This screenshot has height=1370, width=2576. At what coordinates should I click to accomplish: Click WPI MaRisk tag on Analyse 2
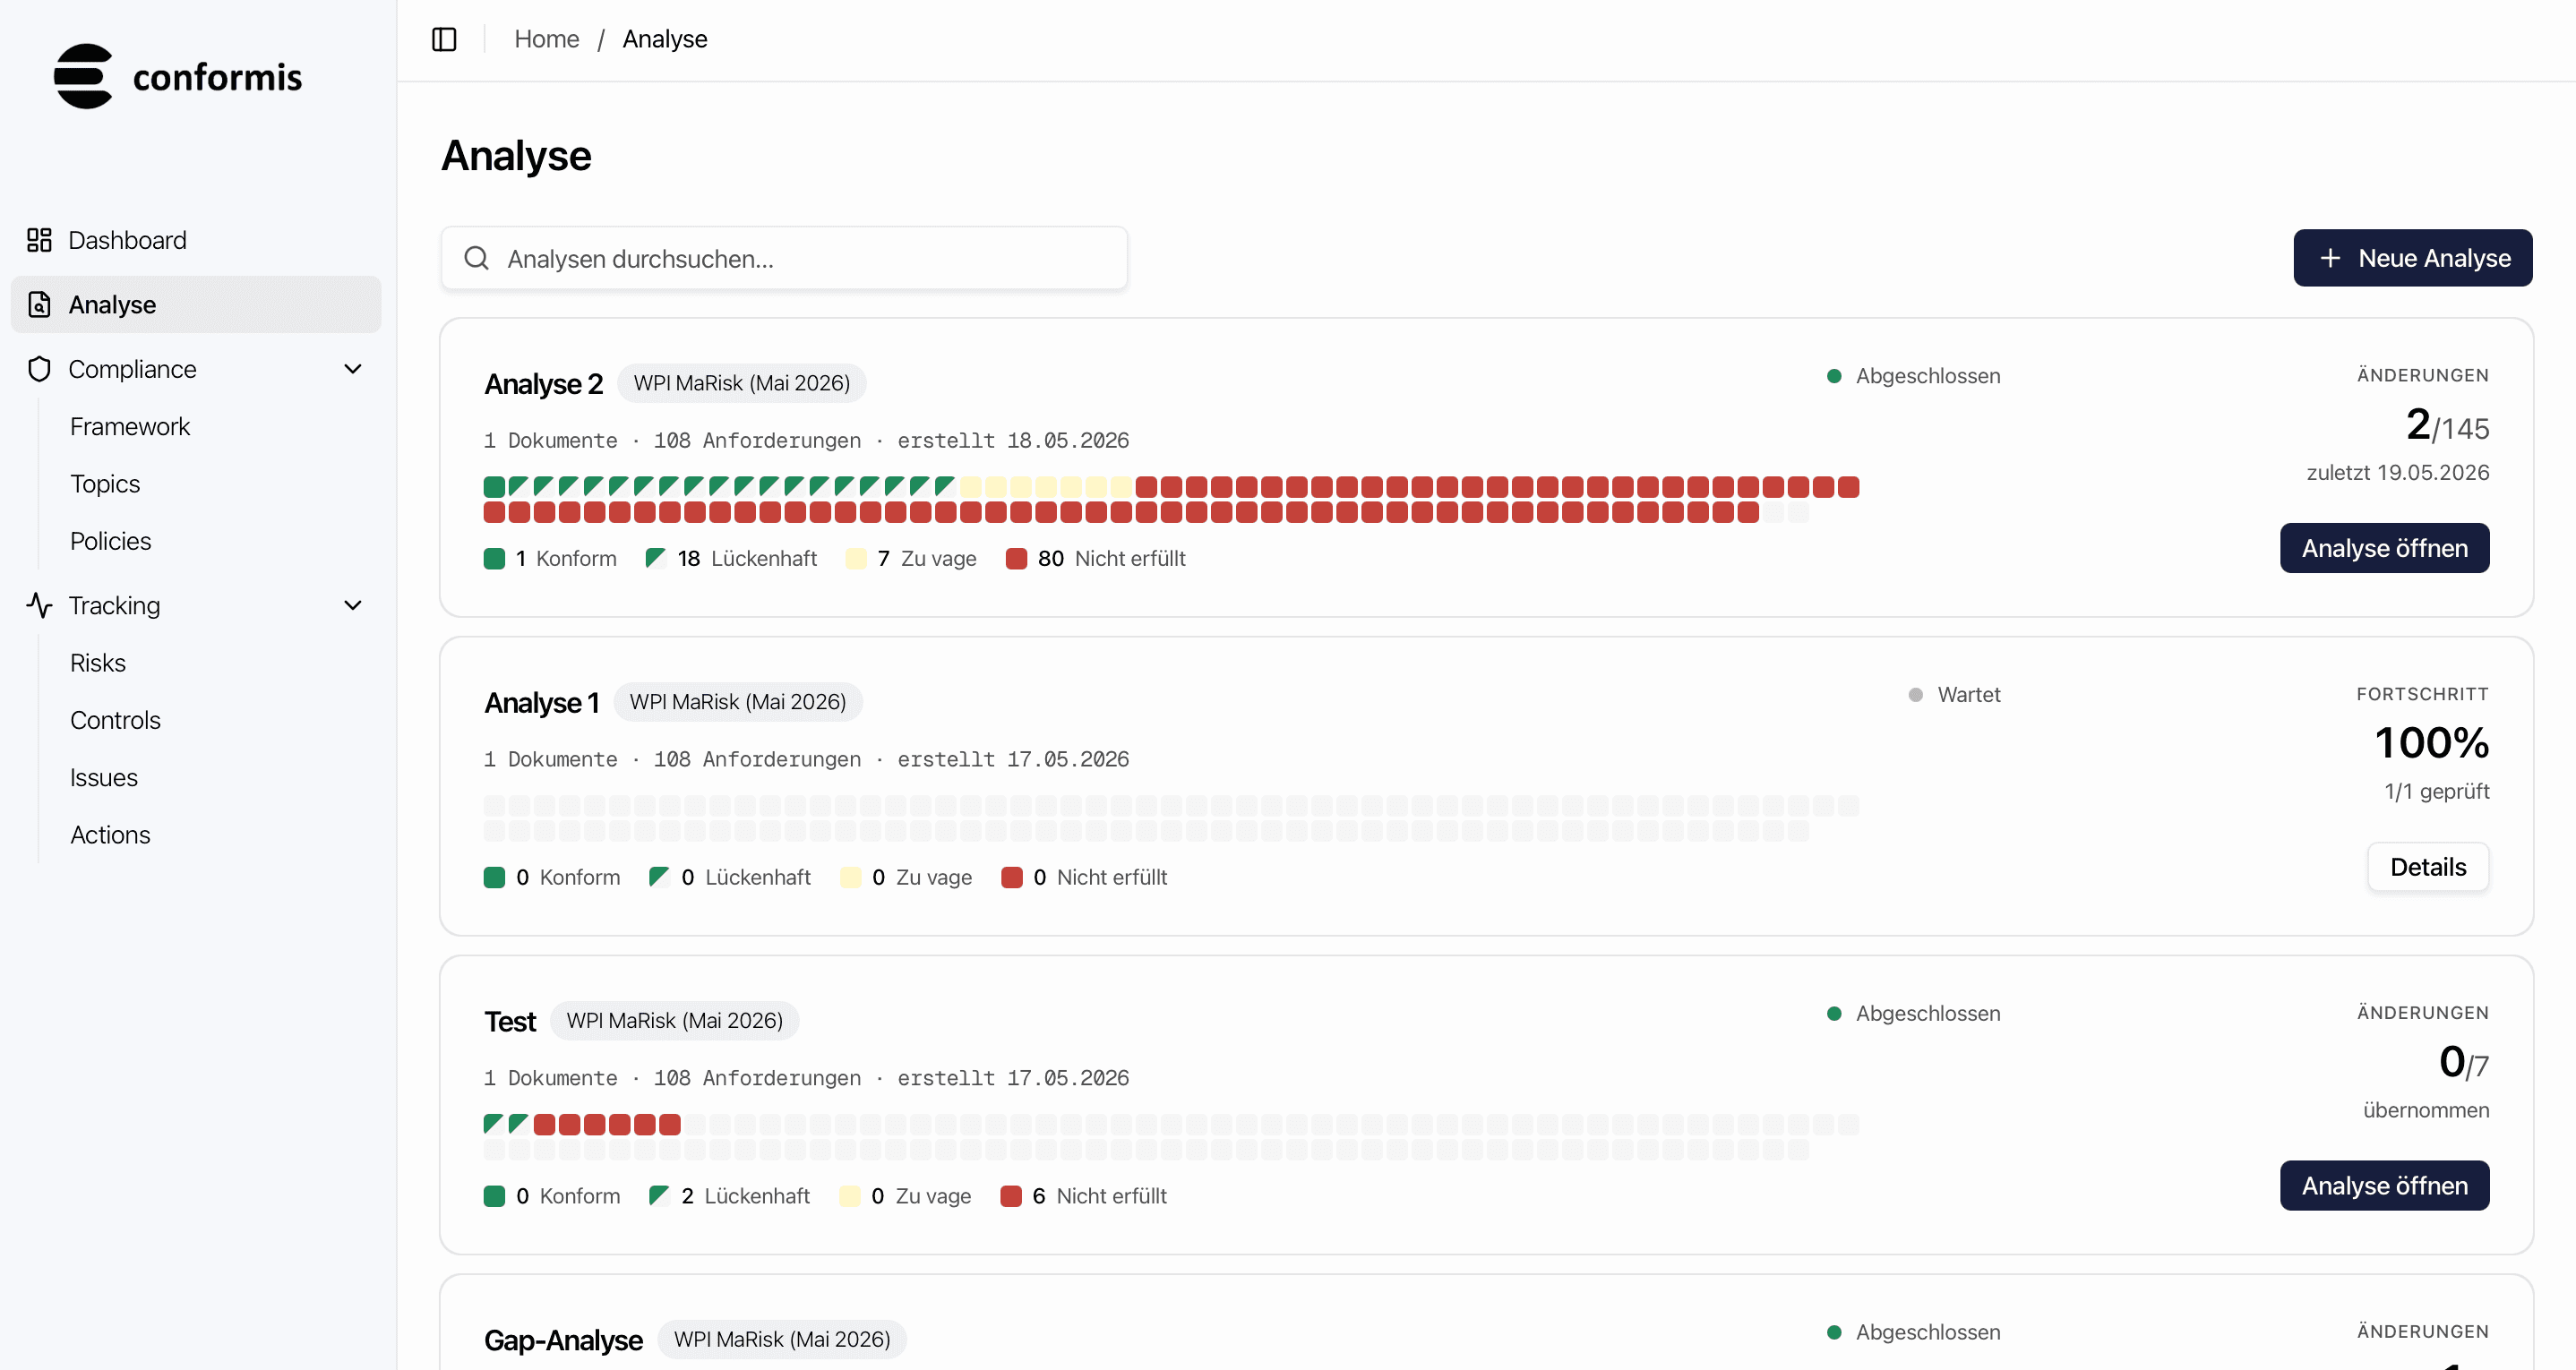click(x=742, y=383)
